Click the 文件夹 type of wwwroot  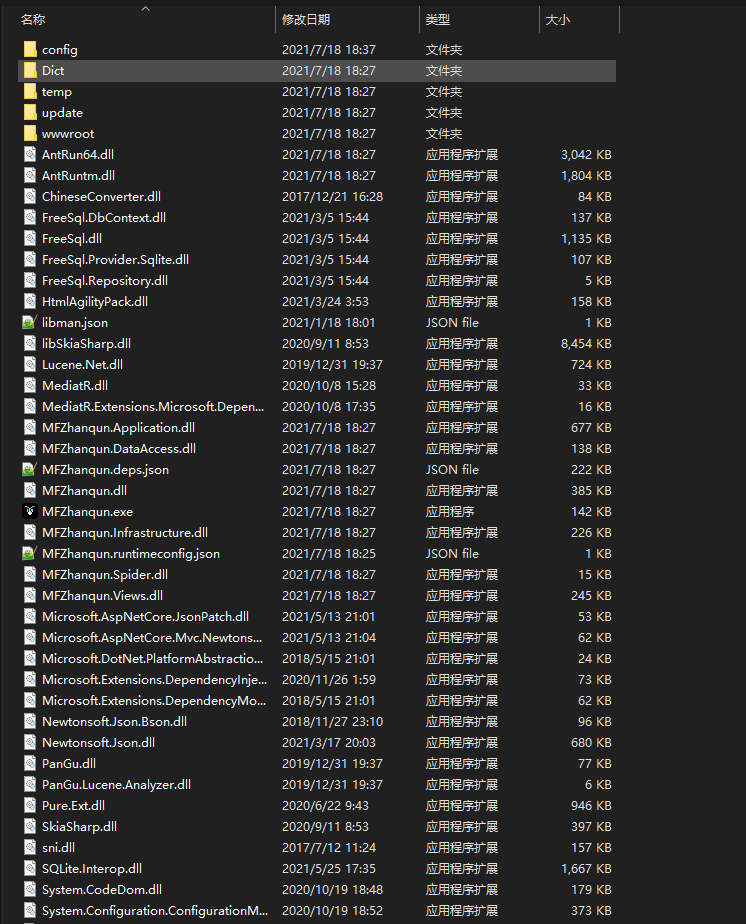click(x=444, y=134)
